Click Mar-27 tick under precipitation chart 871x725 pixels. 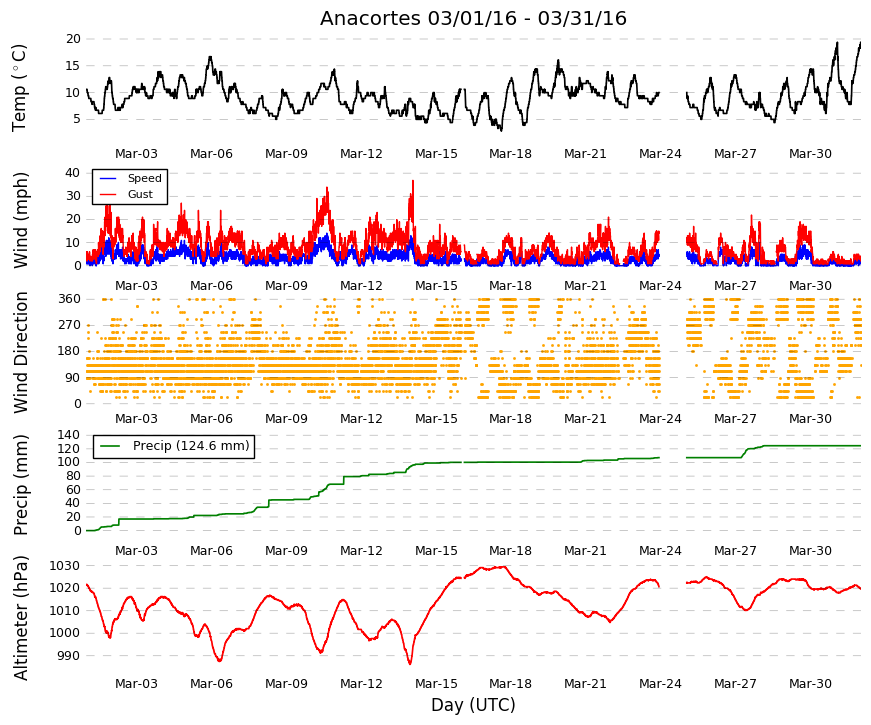pos(735,551)
